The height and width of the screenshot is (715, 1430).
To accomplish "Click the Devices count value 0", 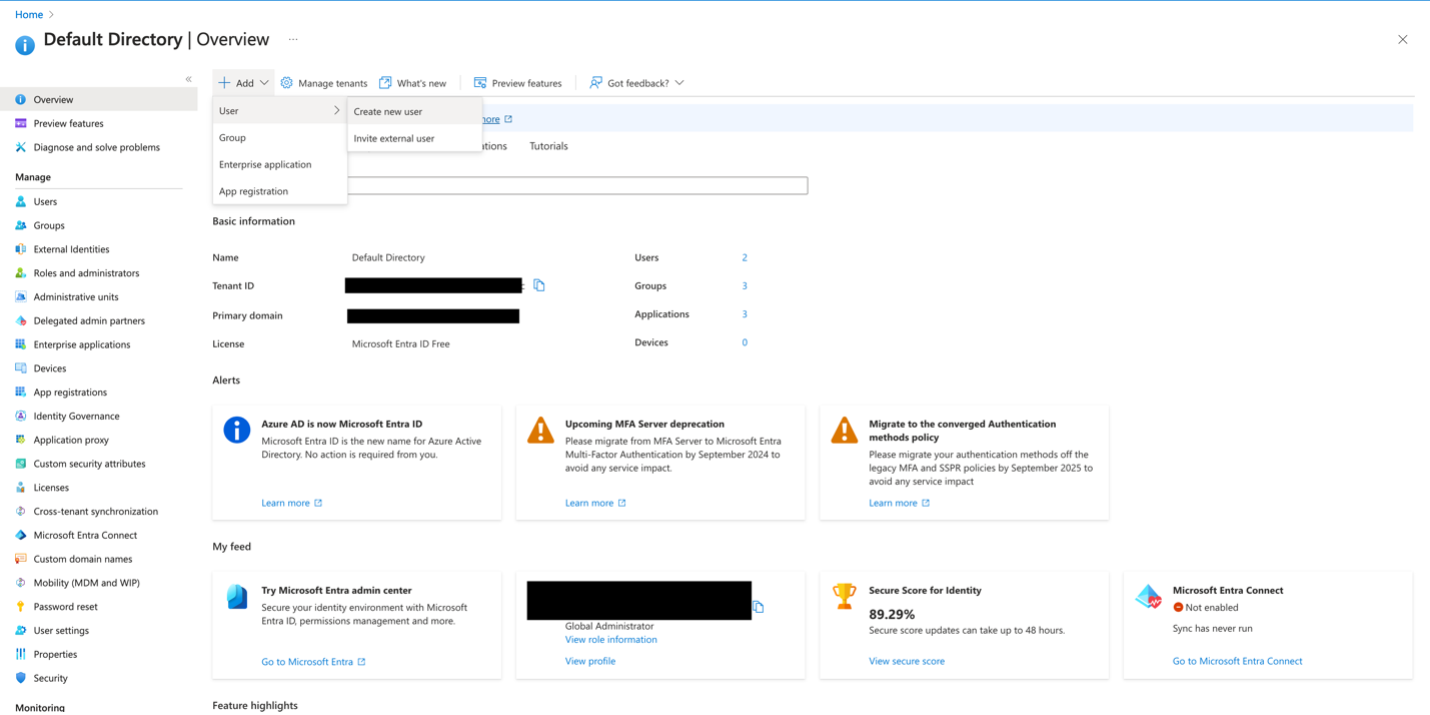I will (x=745, y=343).
